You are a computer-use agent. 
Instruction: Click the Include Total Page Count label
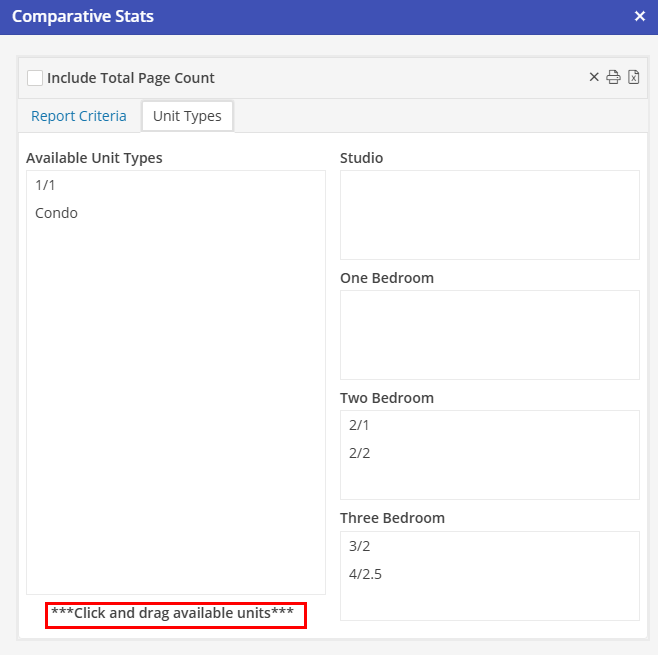pyautogui.click(x=131, y=78)
